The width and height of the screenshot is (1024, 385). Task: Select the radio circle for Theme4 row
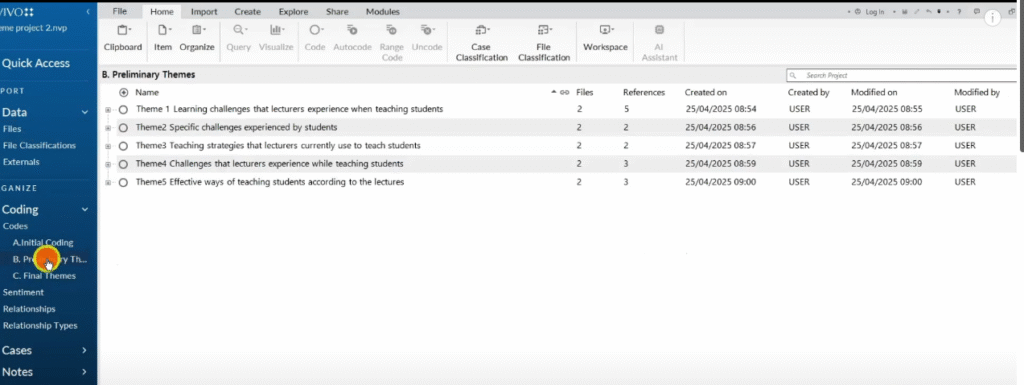[x=123, y=164]
